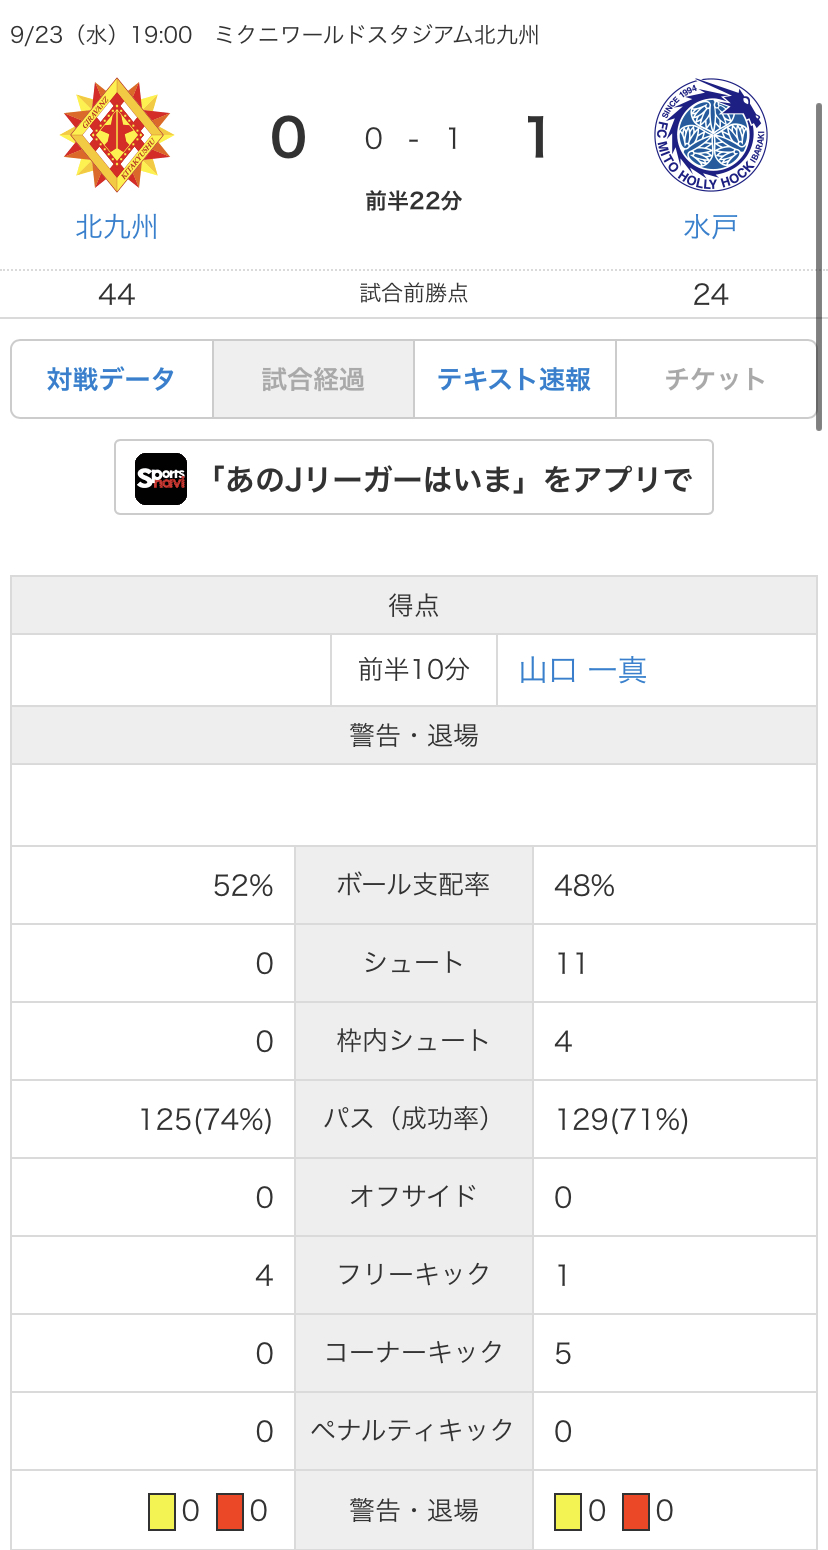Switch to the テキスト速報 tab

click(x=514, y=379)
